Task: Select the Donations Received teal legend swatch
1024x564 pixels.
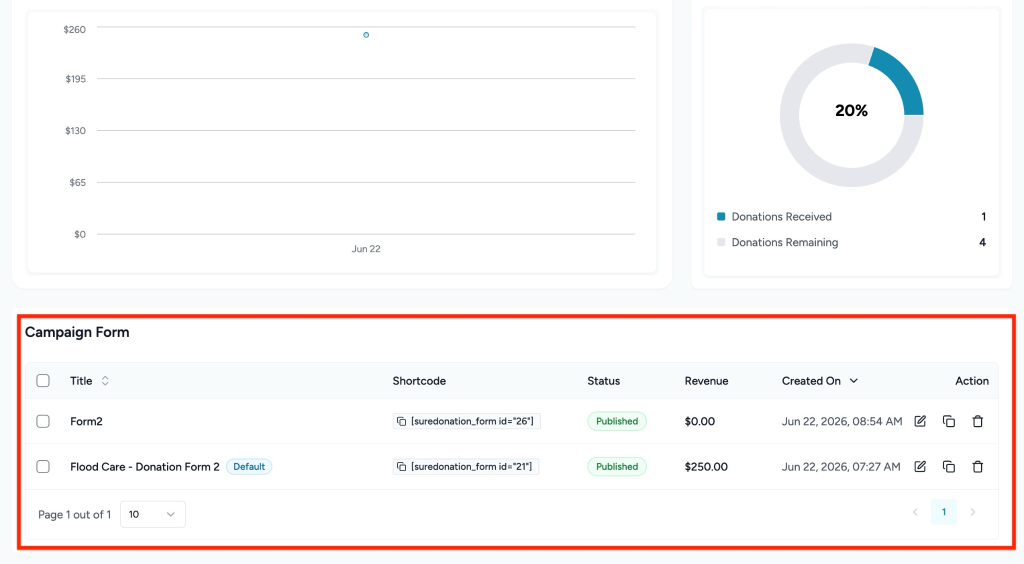Action: (721, 216)
